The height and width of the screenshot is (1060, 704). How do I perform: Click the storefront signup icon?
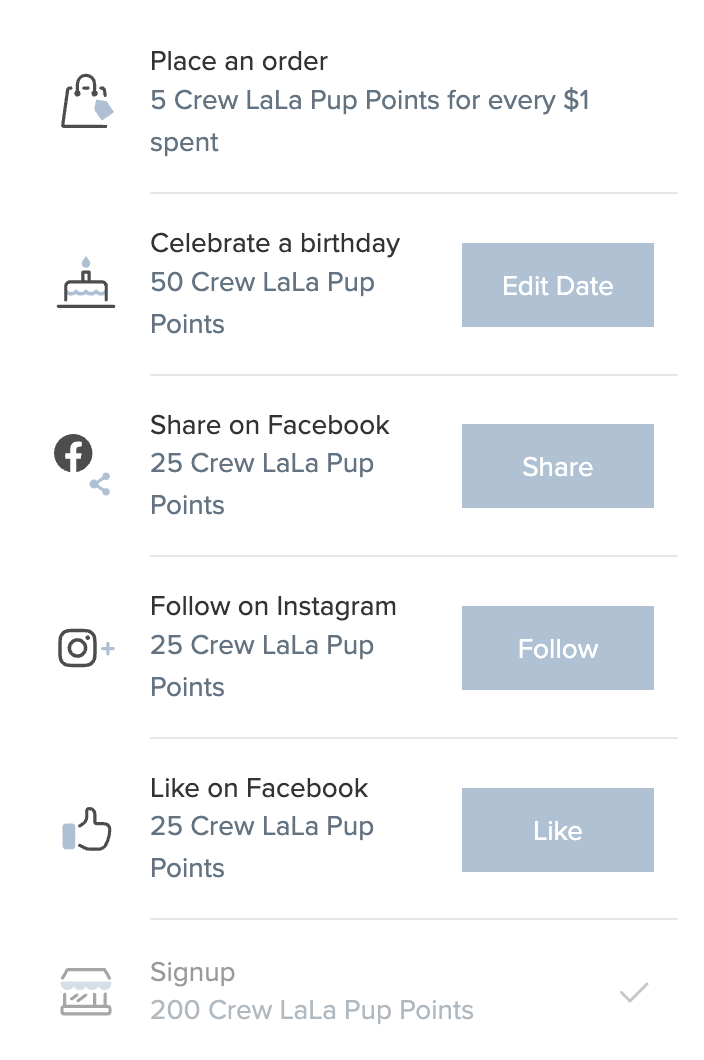click(x=86, y=991)
